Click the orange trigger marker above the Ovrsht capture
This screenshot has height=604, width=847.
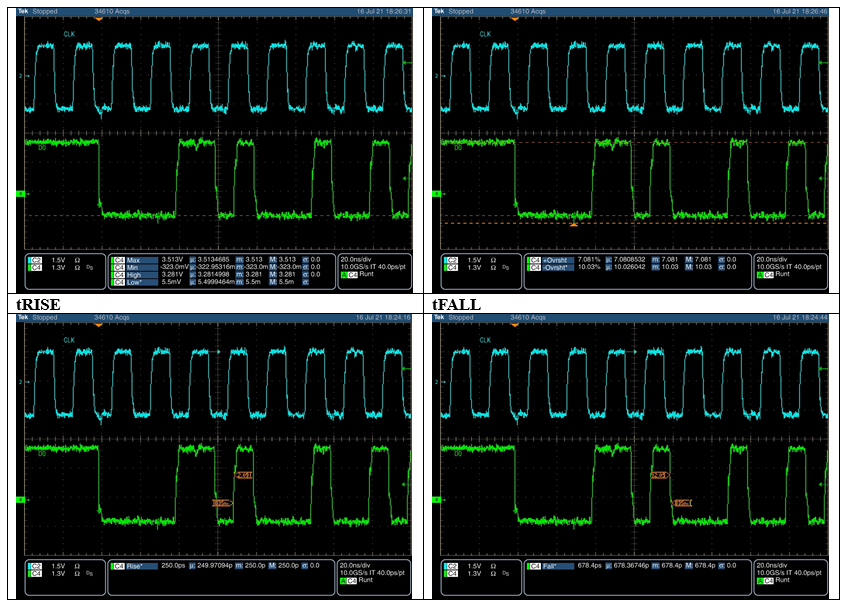pyautogui.click(x=514, y=19)
